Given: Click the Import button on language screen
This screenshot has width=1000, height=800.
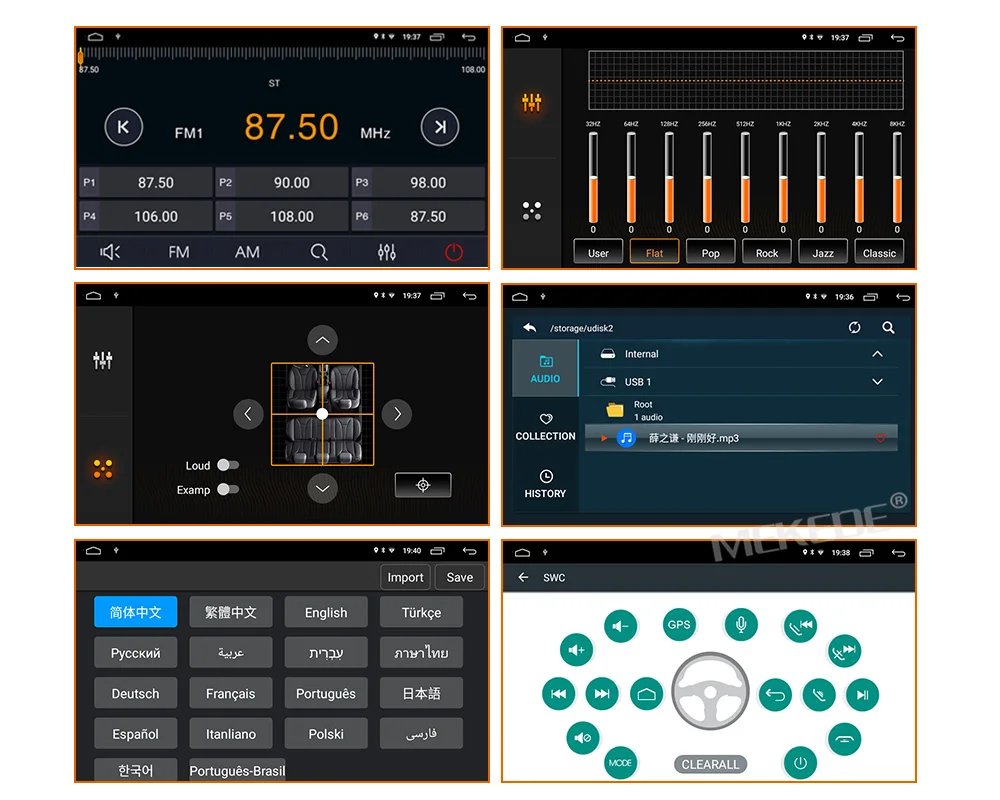Looking at the screenshot, I should point(405,577).
